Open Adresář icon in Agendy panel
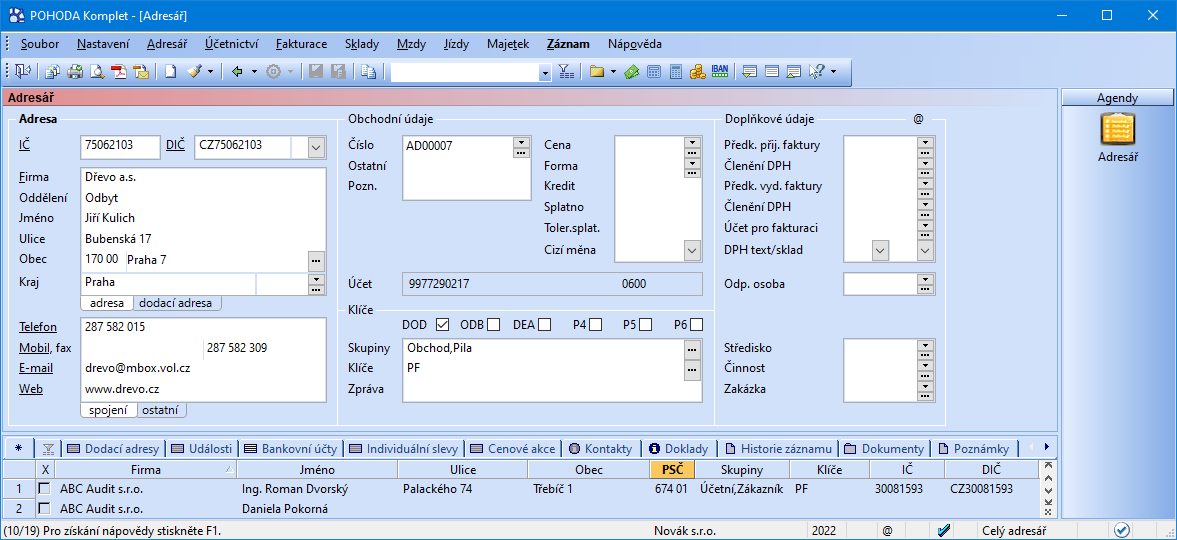The width and height of the screenshot is (1177, 540). point(1117,138)
